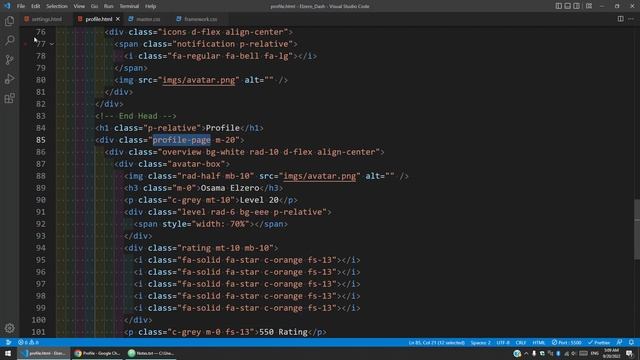640x360 pixels.
Task: Click the editor vertical scrollbar thumb
Action: pos(637,229)
